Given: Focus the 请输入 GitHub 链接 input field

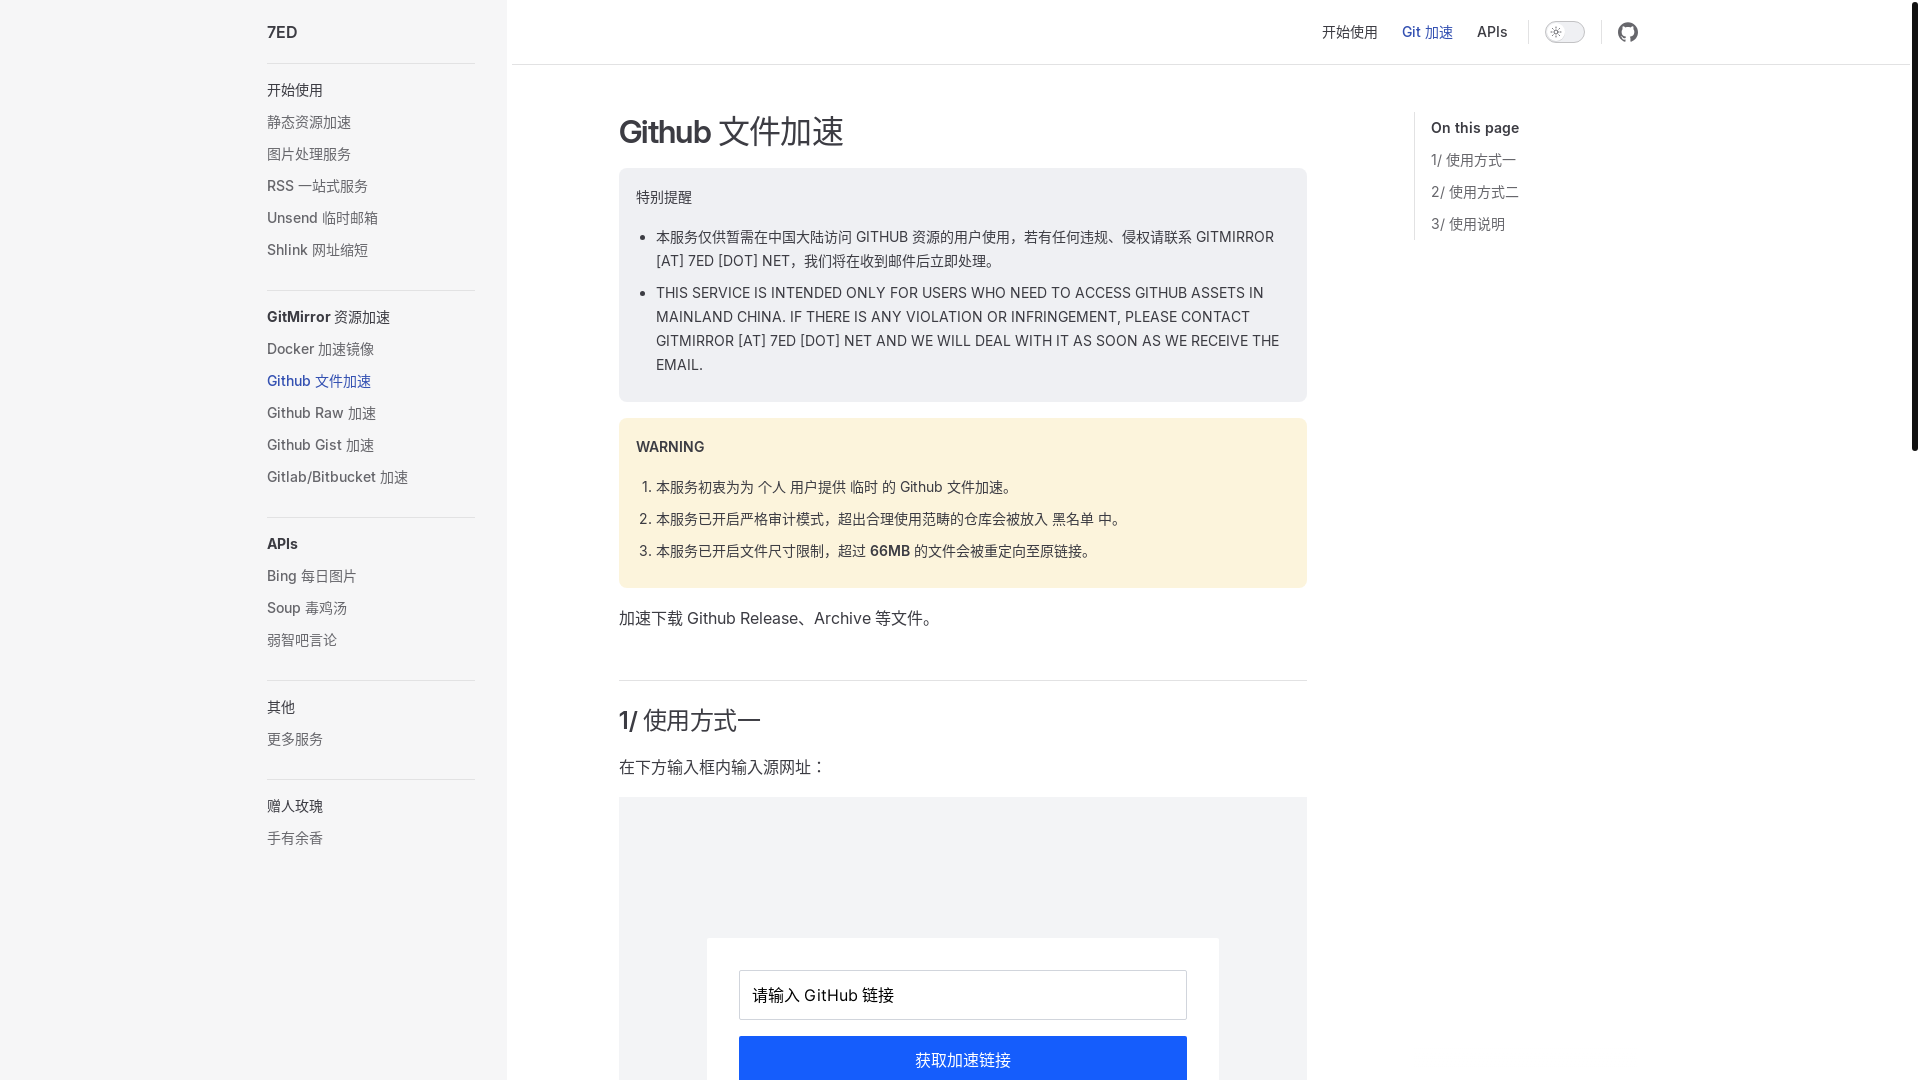Looking at the screenshot, I should [x=962, y=995].
